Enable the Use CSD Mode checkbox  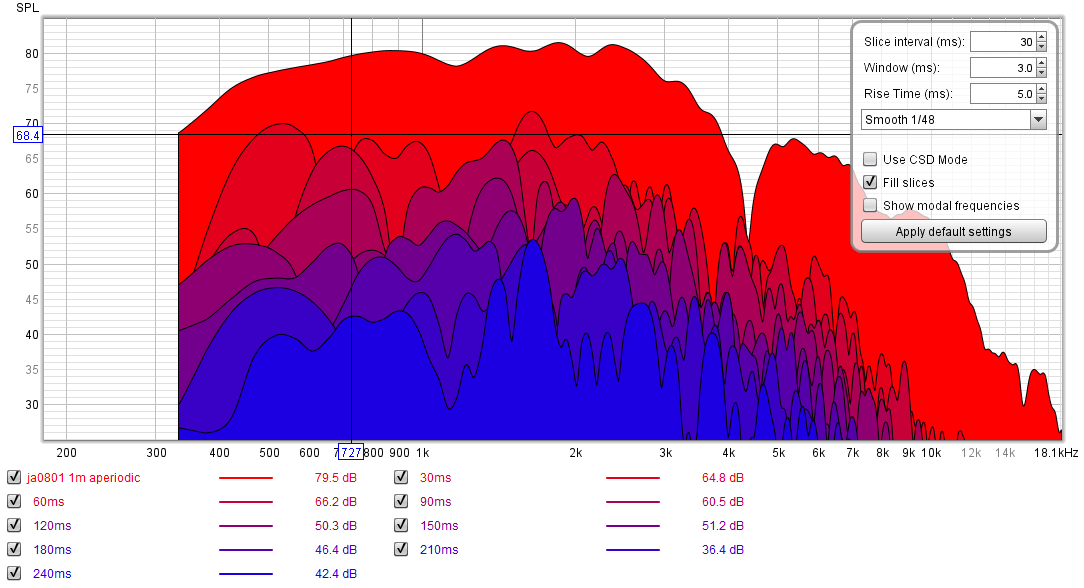coord(870,159)
